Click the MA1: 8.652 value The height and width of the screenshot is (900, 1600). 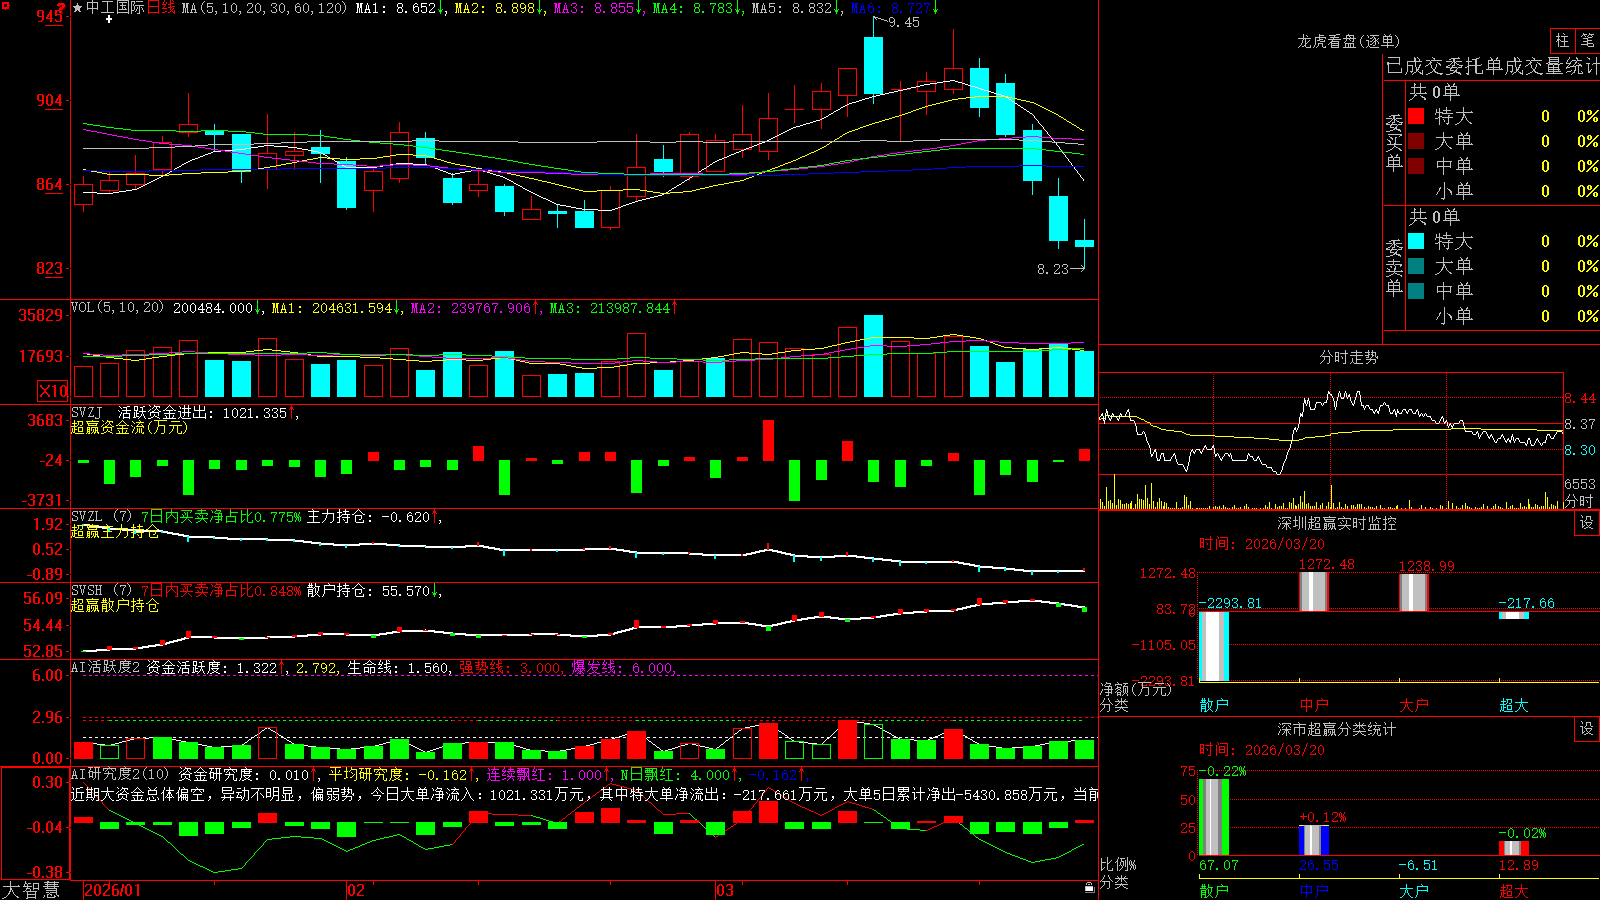401,8
